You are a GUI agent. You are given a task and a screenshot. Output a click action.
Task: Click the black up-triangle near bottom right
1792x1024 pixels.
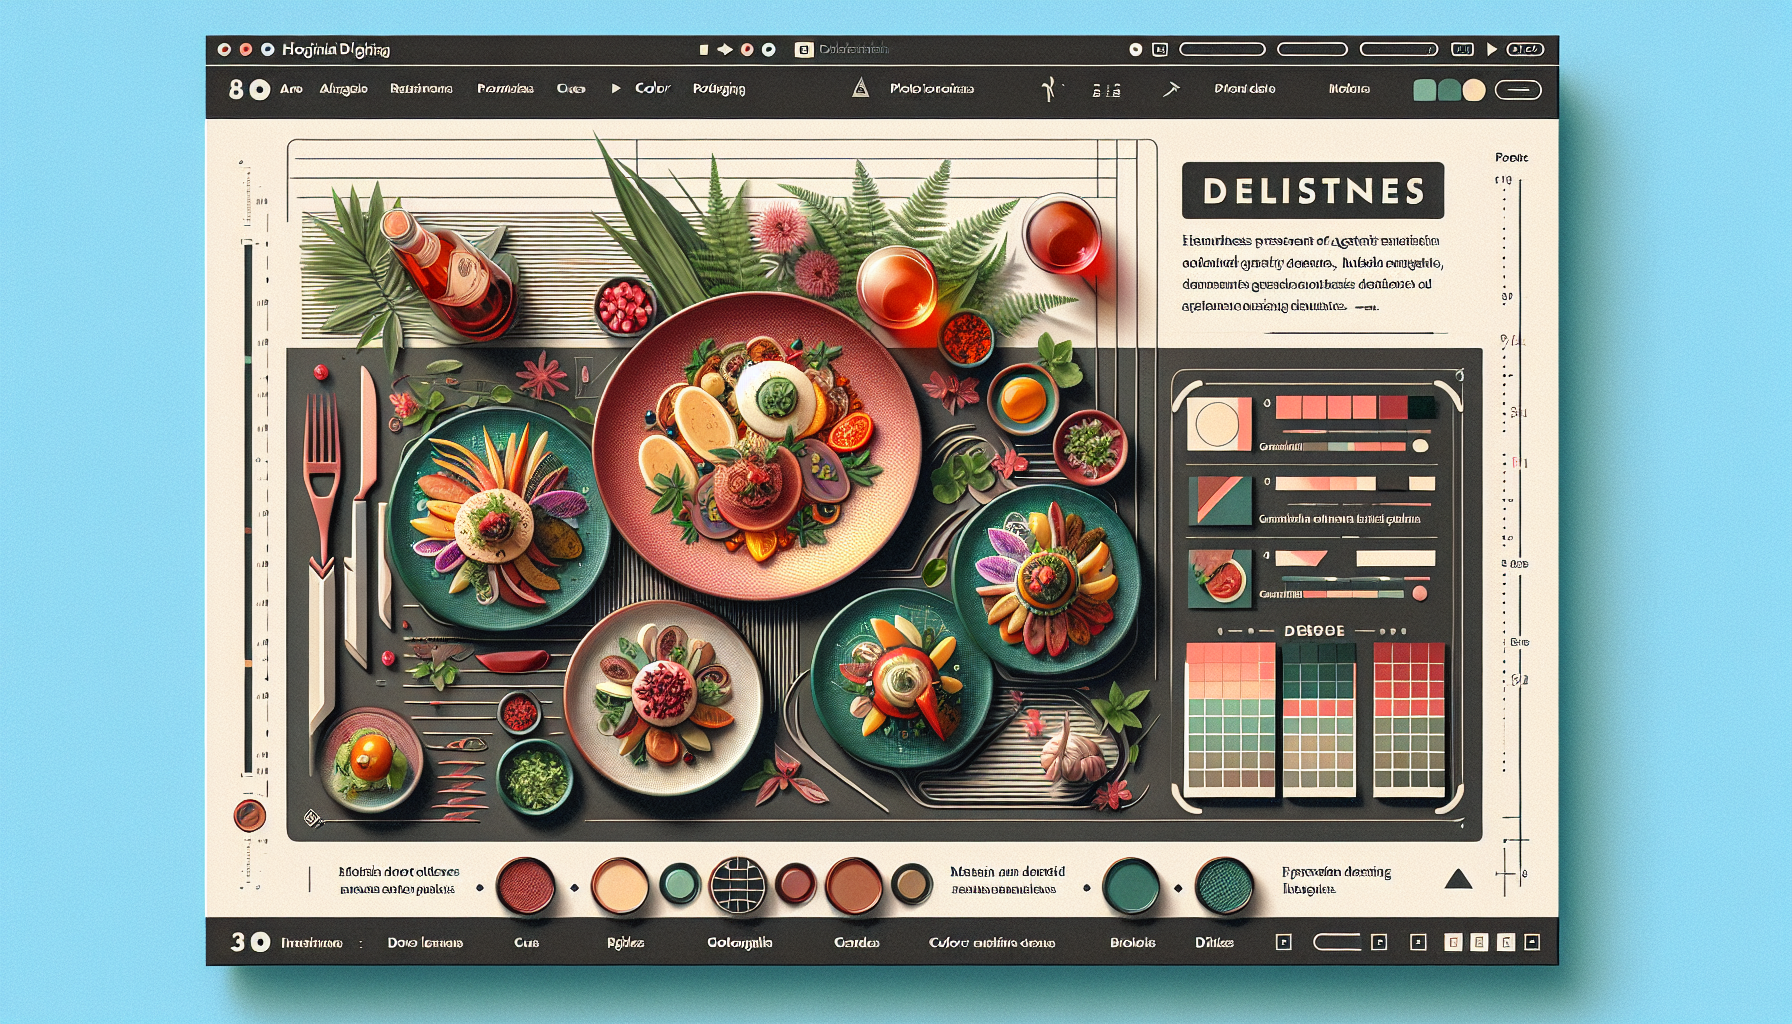tap(1458, 880)
